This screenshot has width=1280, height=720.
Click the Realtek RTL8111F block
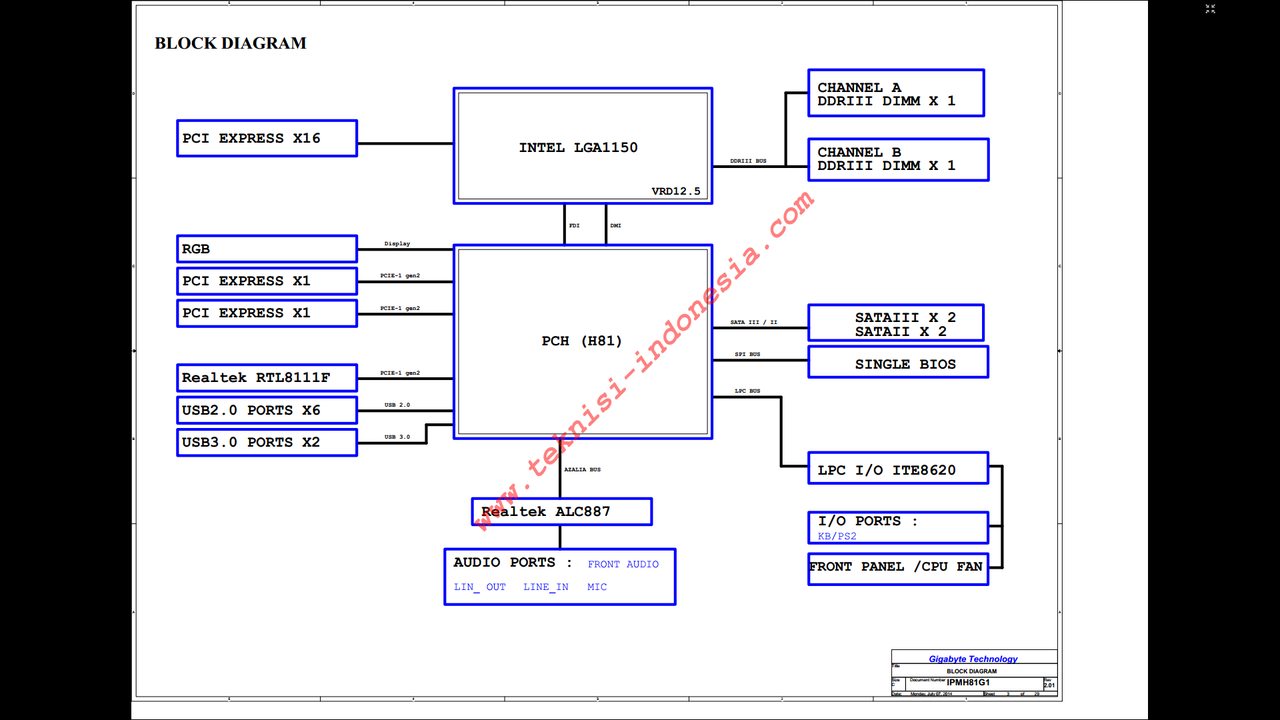[267, 378]
